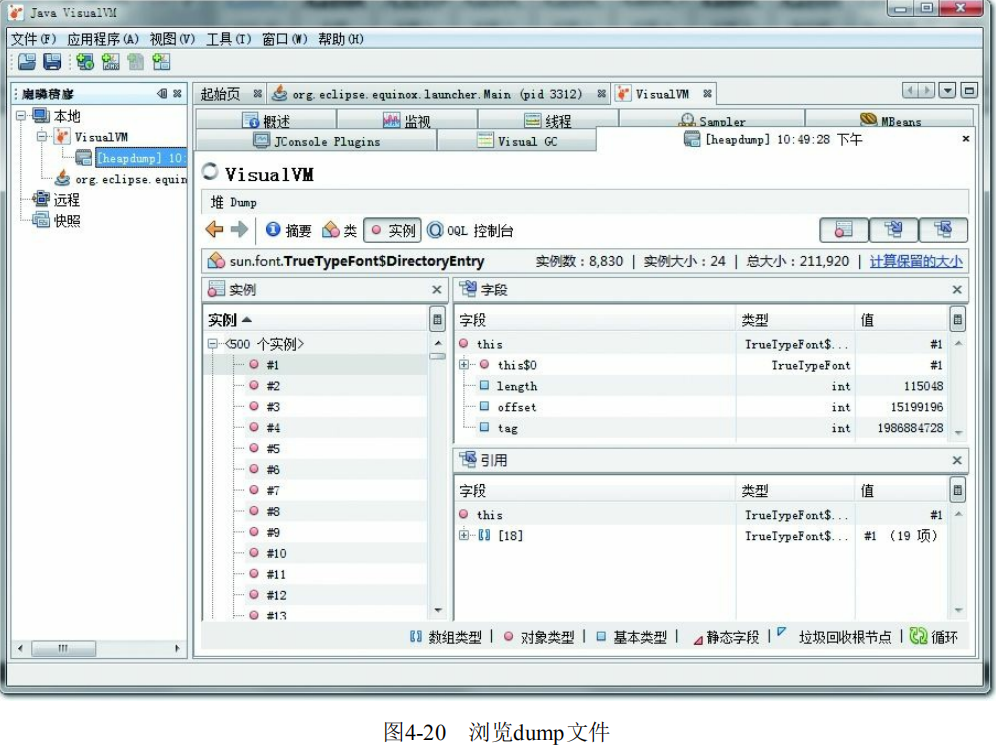Open the 概述 tab
The width and height of the screenshot is (996, 750).
click(x=266, y=120)
